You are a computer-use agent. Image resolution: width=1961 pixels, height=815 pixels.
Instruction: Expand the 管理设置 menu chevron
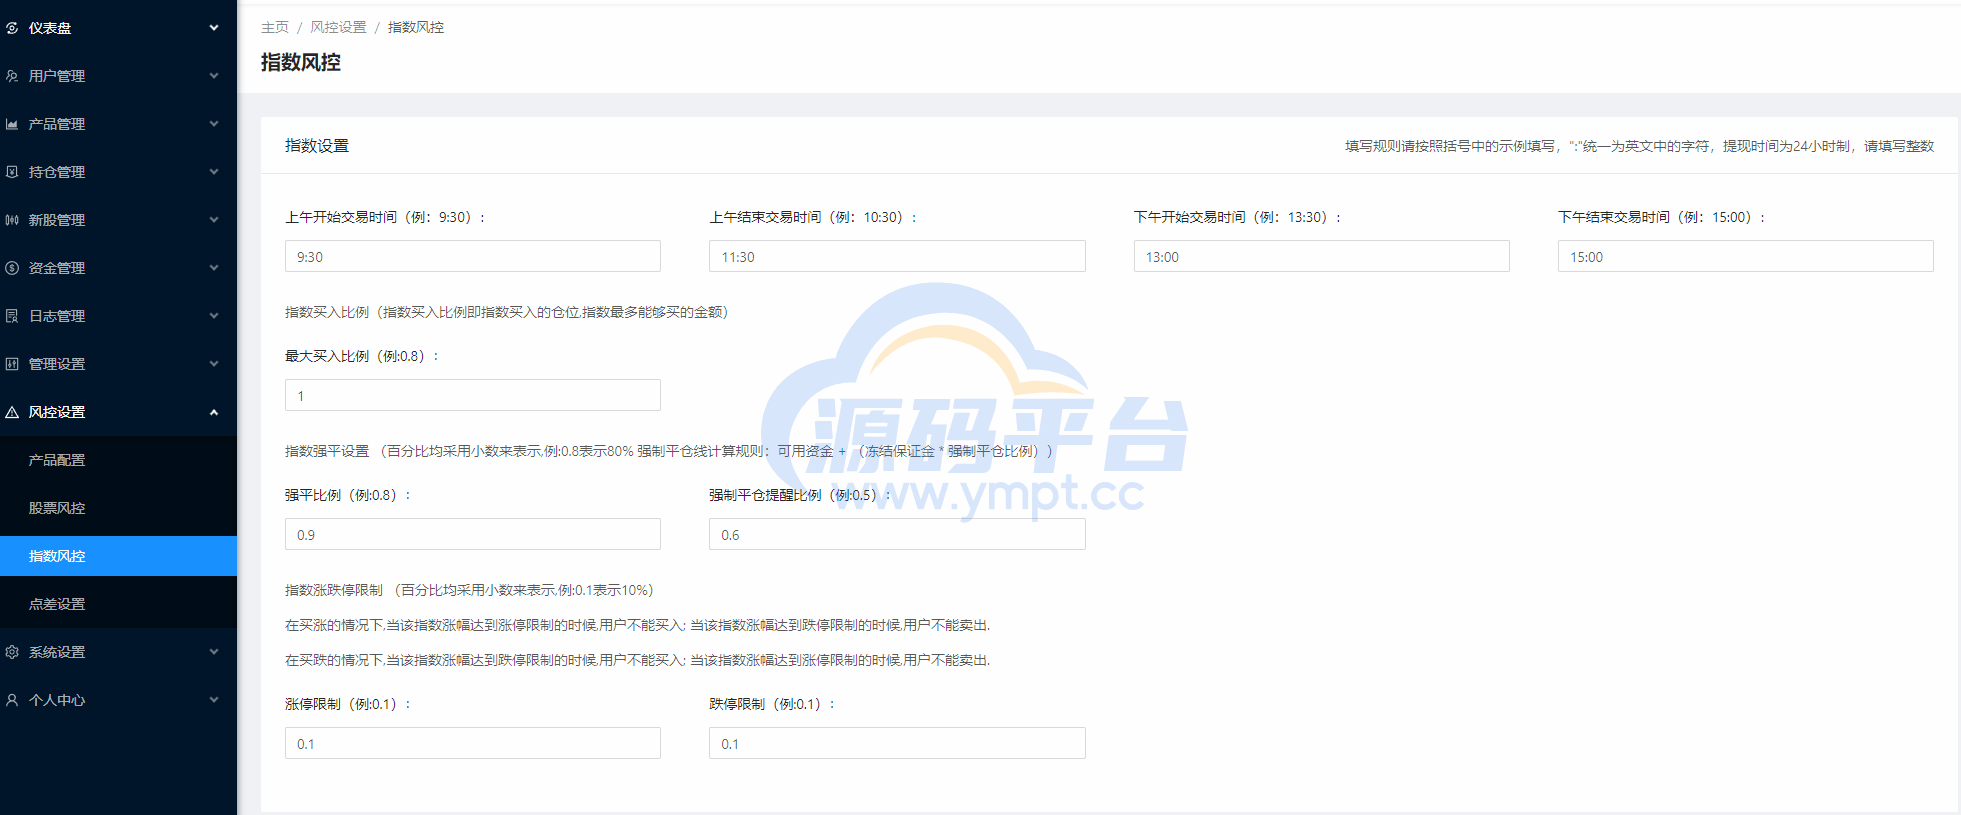[214, 364]
